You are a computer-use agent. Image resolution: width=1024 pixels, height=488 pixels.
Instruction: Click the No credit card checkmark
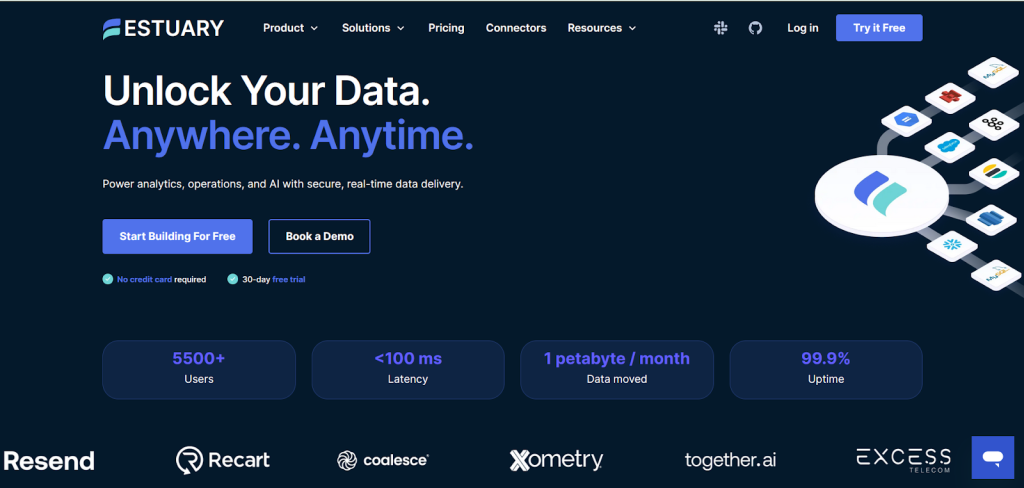108,279
